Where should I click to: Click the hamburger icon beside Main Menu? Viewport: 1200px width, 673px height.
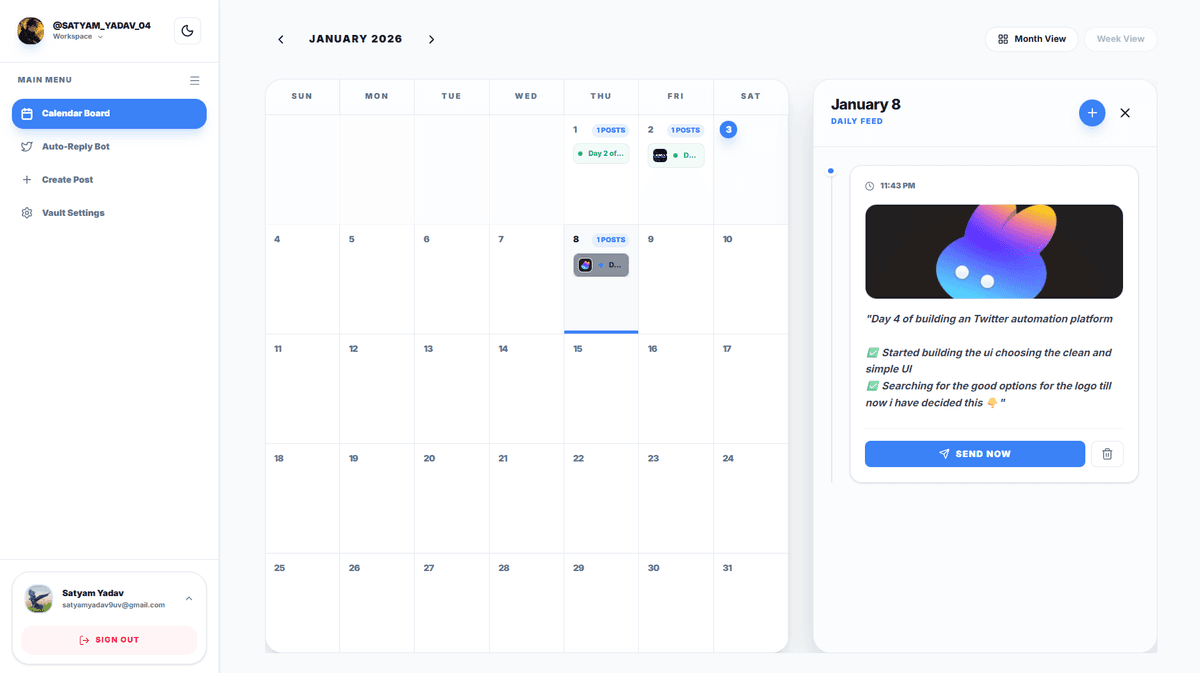click(x=195, y=80)
